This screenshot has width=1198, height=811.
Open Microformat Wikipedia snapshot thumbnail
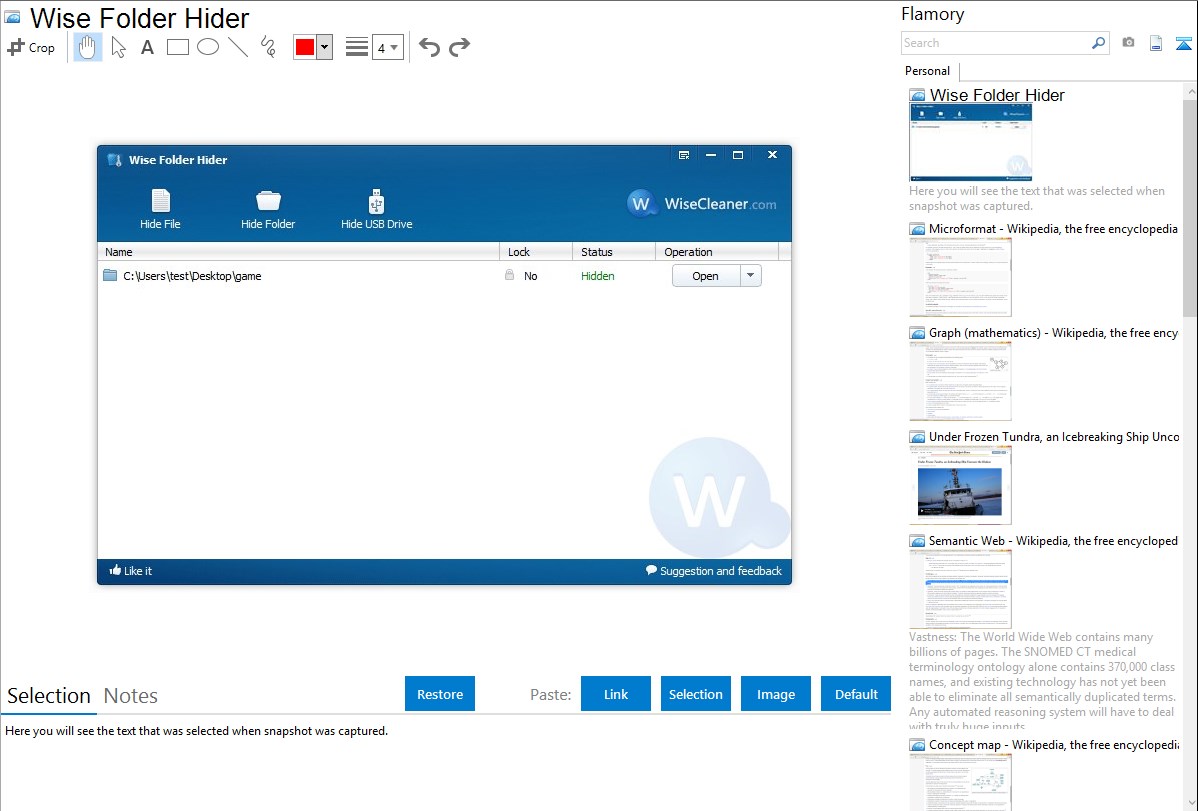pos(960,277)
